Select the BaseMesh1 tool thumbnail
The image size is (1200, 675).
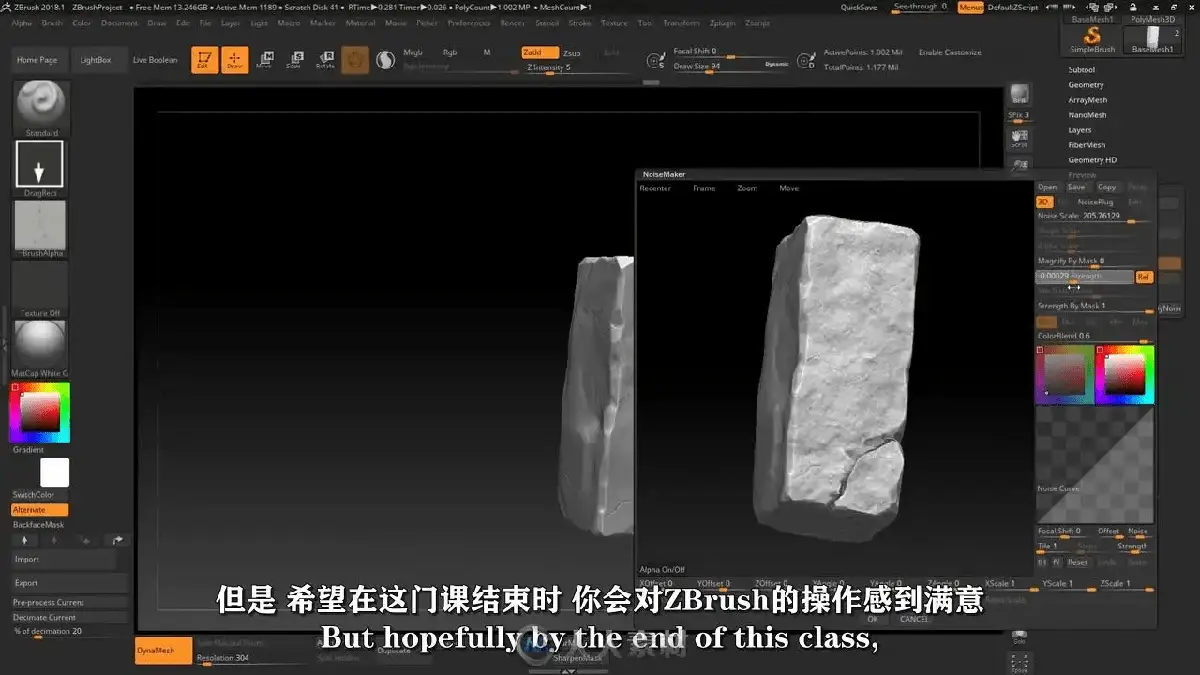coord(1153,41)
